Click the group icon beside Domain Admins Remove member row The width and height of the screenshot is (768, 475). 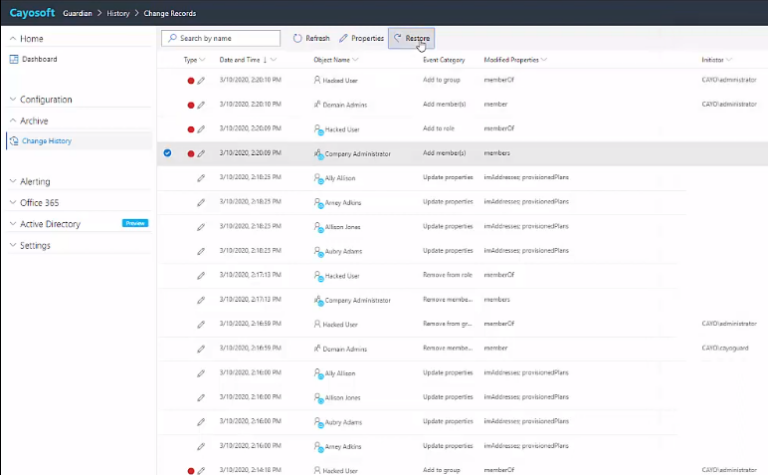coord(318,349)
